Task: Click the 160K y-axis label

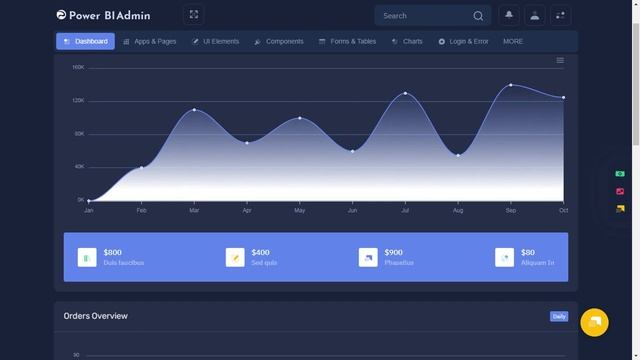Action: [x=78, y=67]
